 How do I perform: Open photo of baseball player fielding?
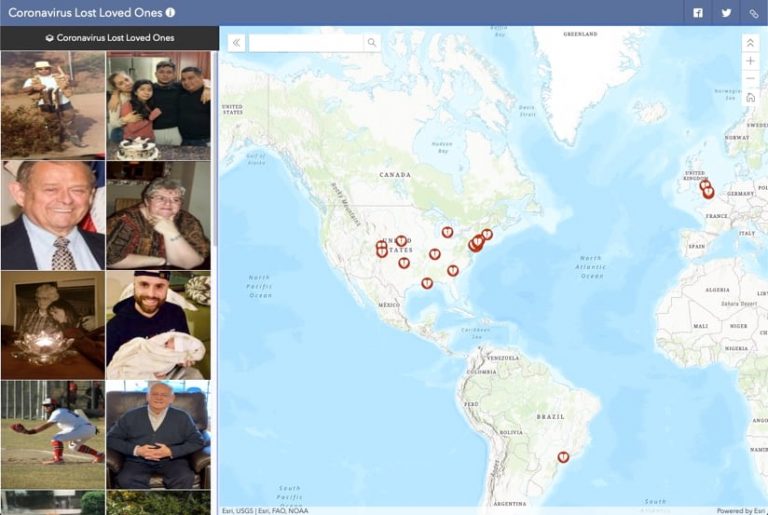pyautogui.click(x=53, y=435)
